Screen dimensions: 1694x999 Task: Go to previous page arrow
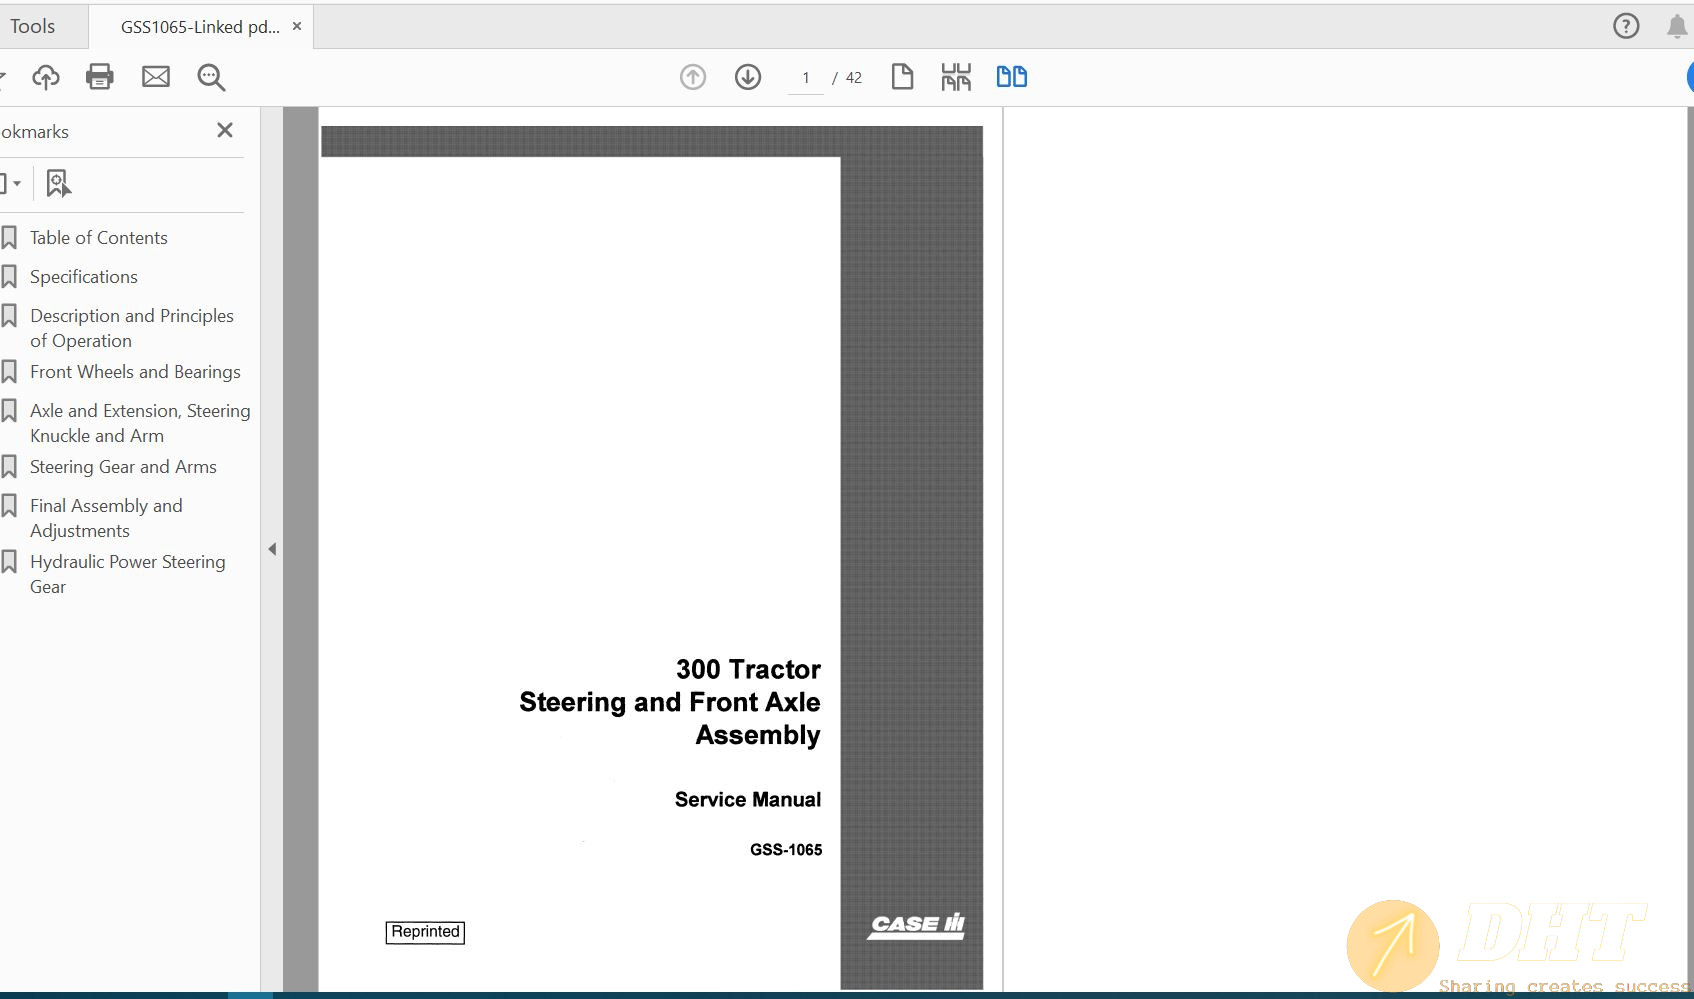tap(693, 77)
